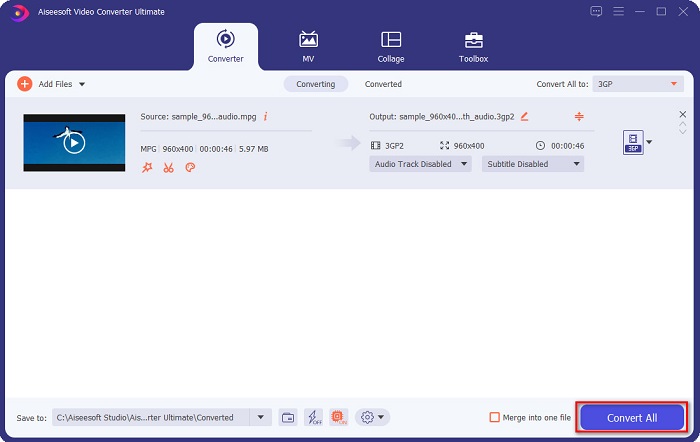Open the settings gear menu
700x442 pixels.
click(372, 417)
